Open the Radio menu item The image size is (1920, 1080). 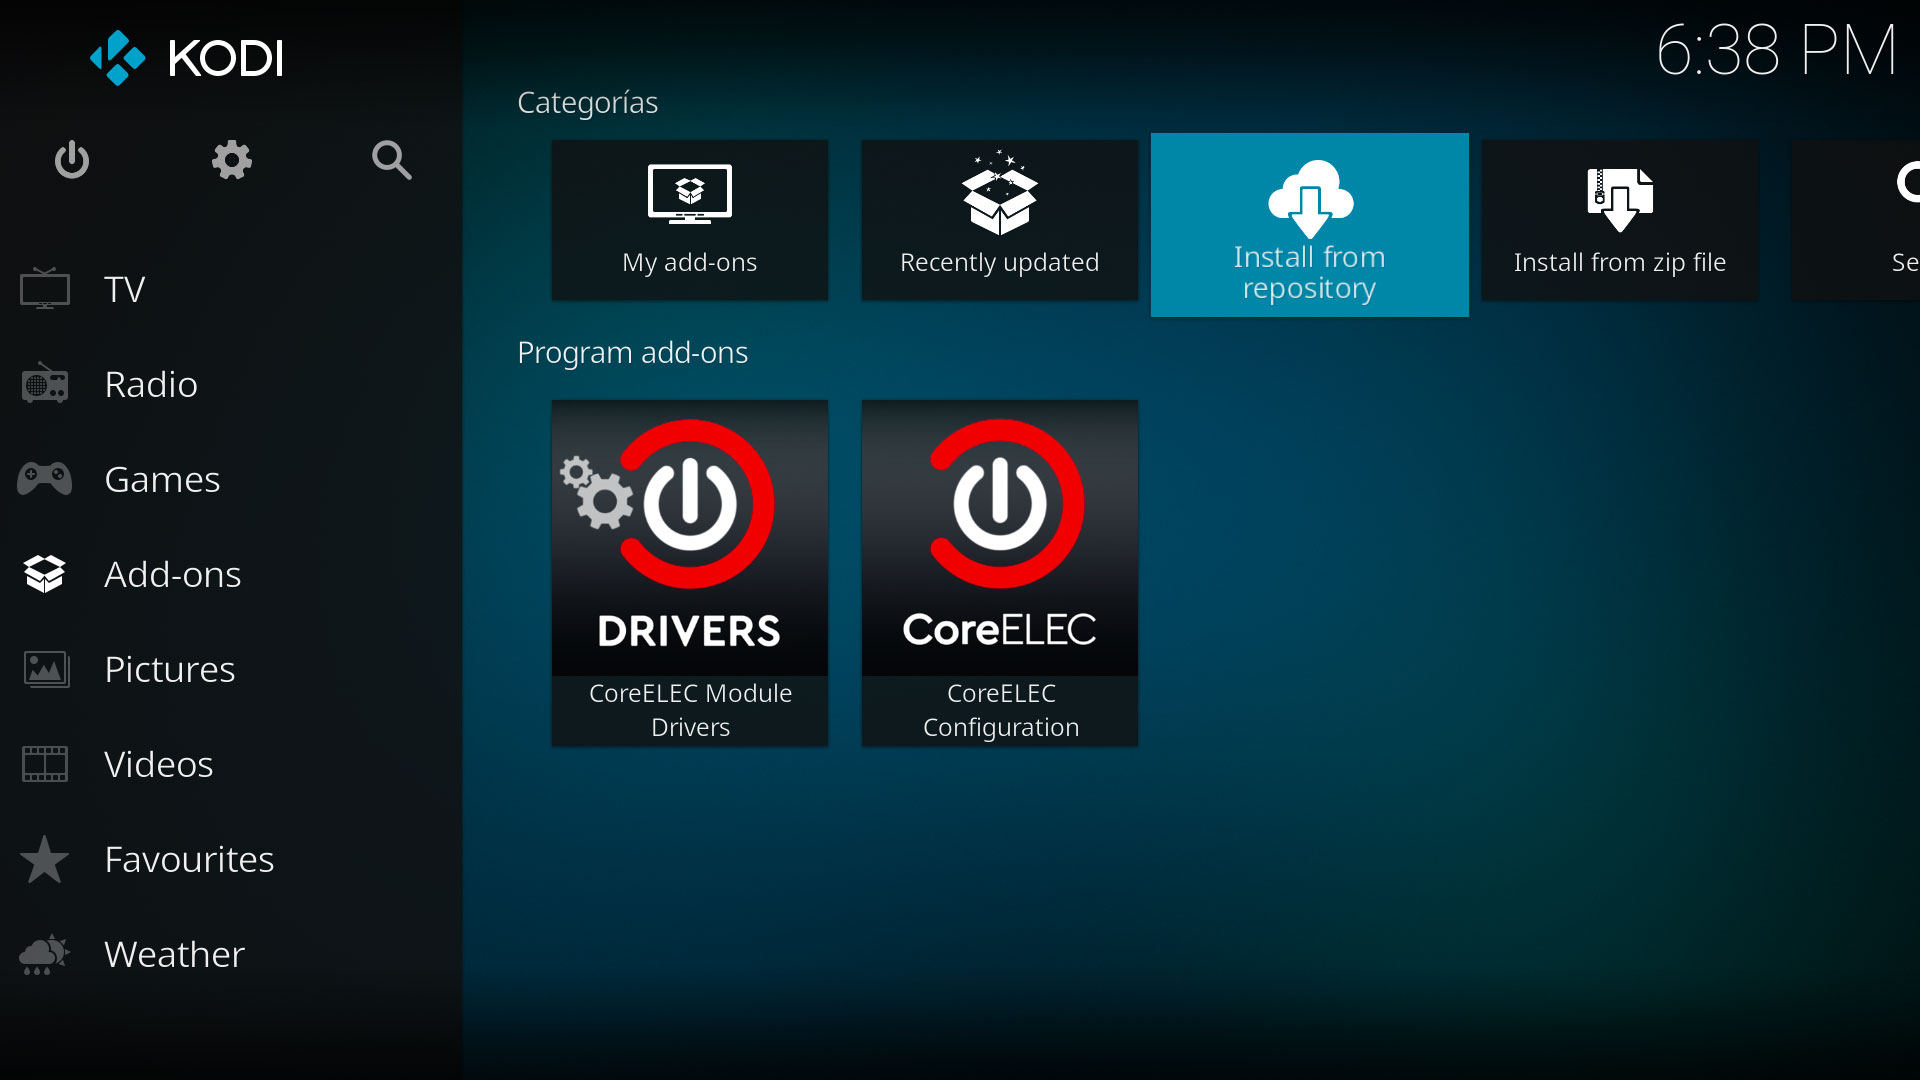[x=231, y=384]
